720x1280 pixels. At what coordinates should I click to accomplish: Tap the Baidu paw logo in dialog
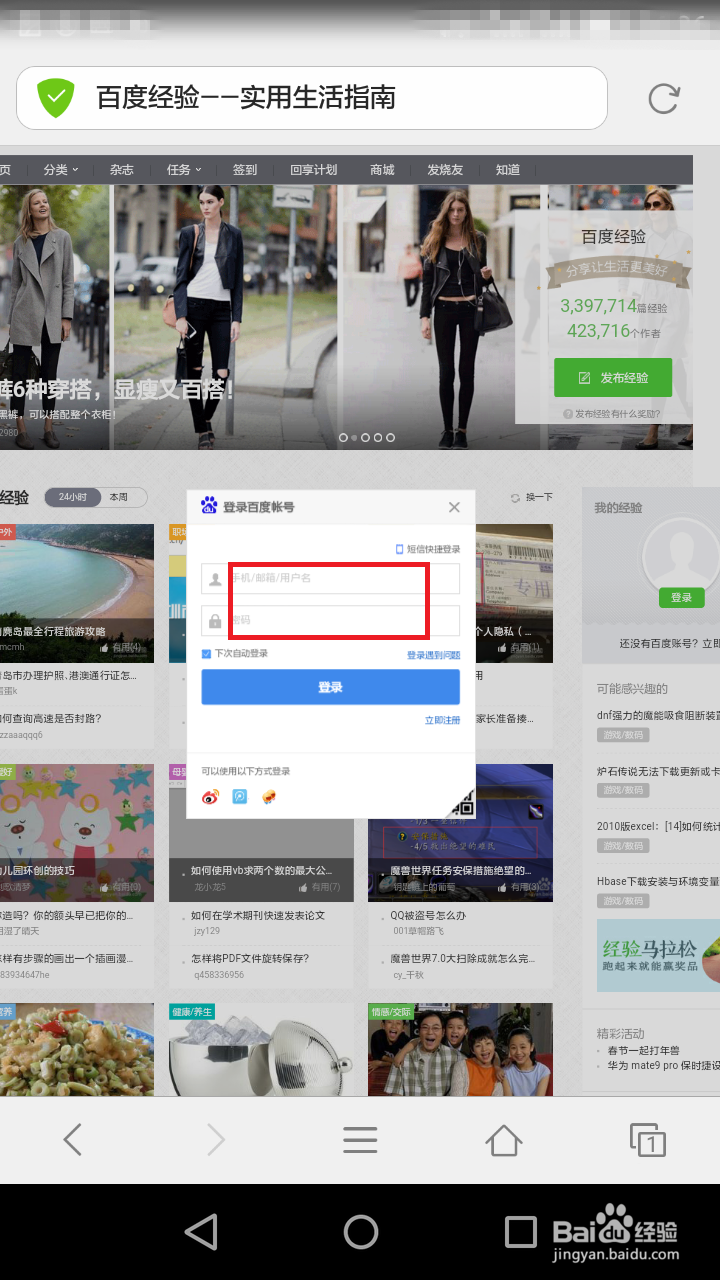click(209, 506)
